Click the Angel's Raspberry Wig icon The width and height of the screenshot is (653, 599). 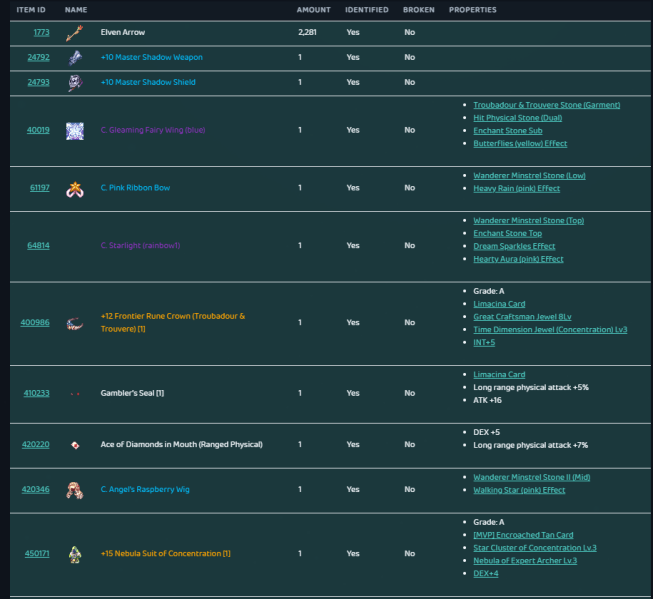click(75, 490)
